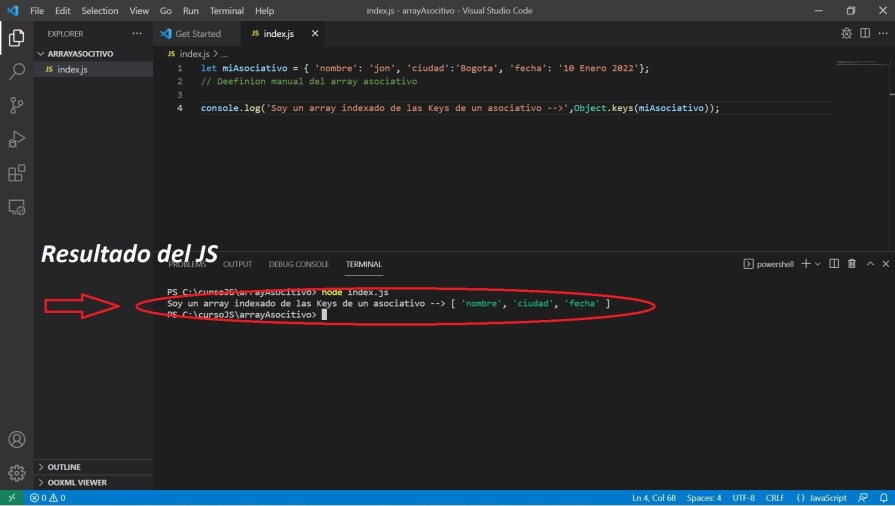Open Explorer views and more actions ellipsis
The height and width of the screenshot is (506, 895).
pyautogui.click(x=137, y=34)
